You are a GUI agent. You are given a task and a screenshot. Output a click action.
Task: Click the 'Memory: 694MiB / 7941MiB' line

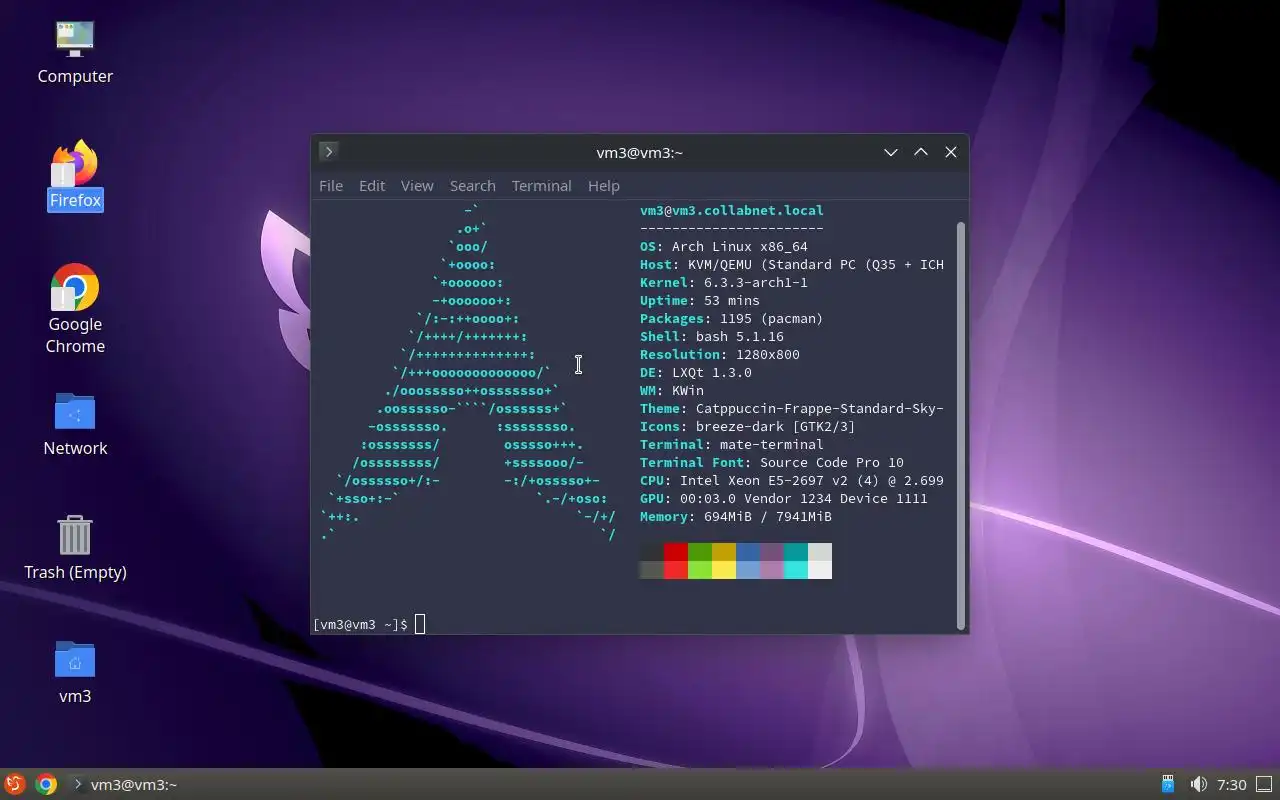tap(736, 516)
